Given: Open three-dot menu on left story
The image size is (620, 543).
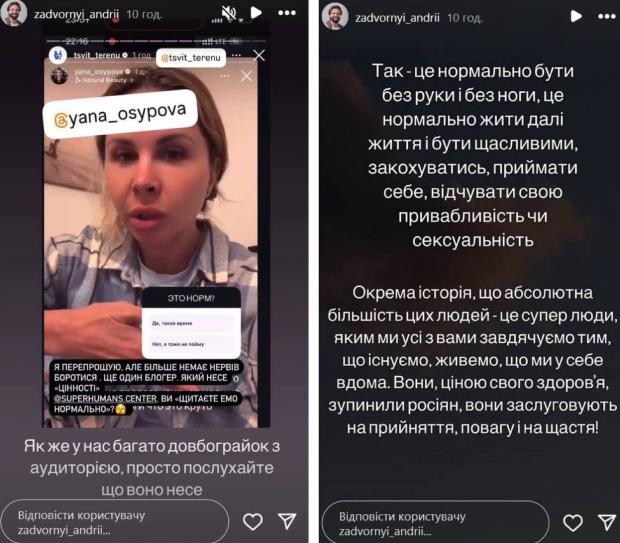Looking at the screenshot, I should (x=287, y=13).
